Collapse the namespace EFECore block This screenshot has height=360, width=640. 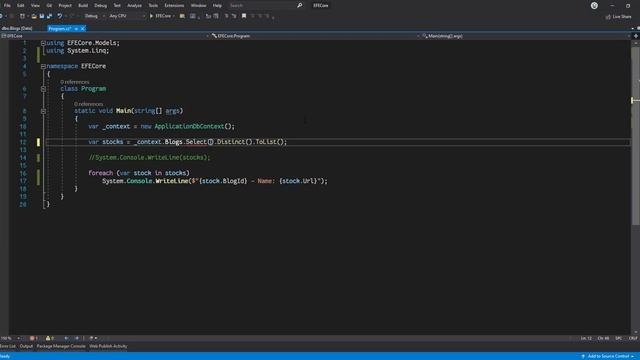tap(43, 66)
